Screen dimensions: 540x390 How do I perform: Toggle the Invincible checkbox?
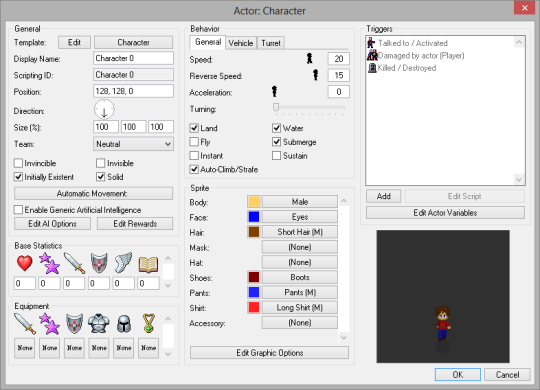click(x=19, y=163)
